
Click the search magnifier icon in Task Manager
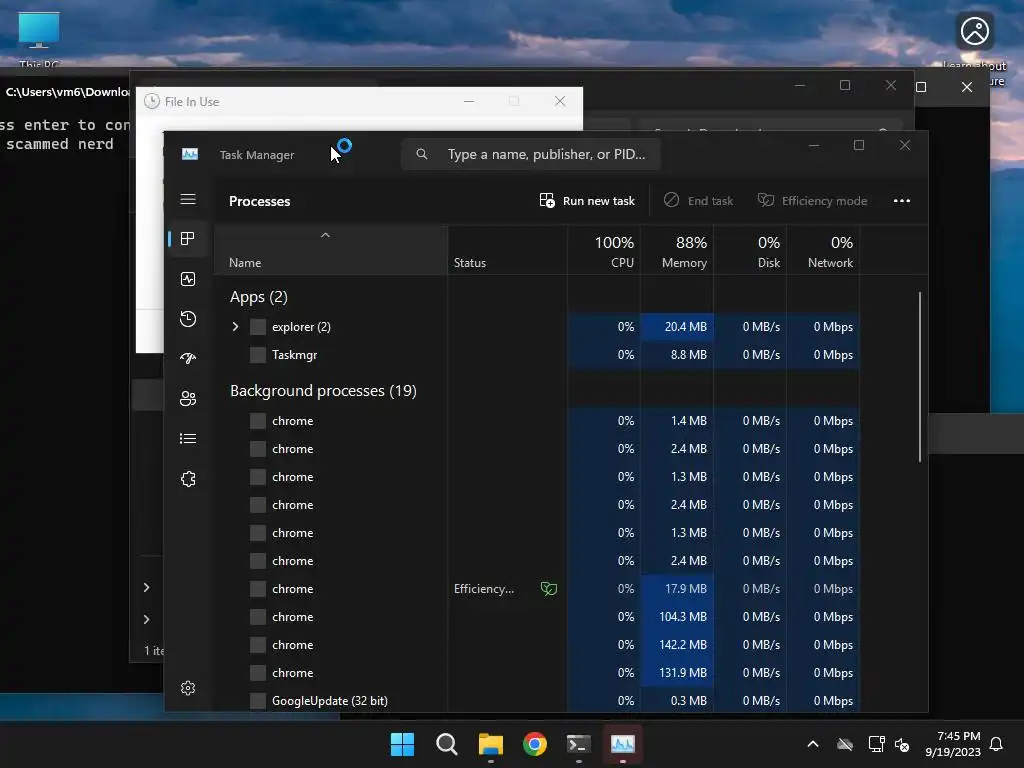(x=422, y=154)
